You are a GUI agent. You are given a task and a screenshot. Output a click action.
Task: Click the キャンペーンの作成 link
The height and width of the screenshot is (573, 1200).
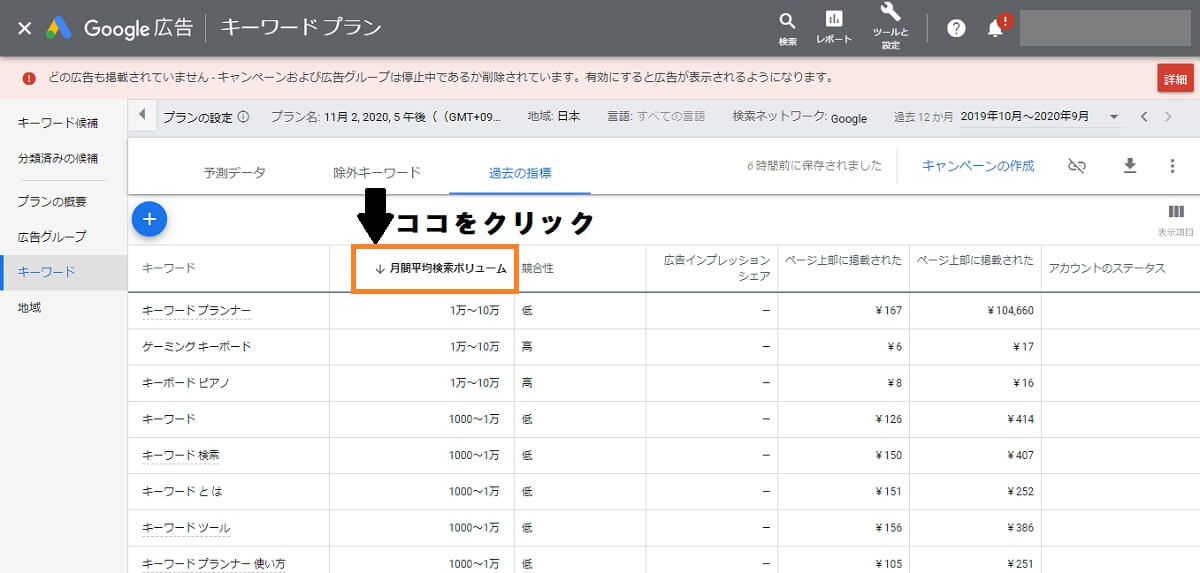coord(977,166)
